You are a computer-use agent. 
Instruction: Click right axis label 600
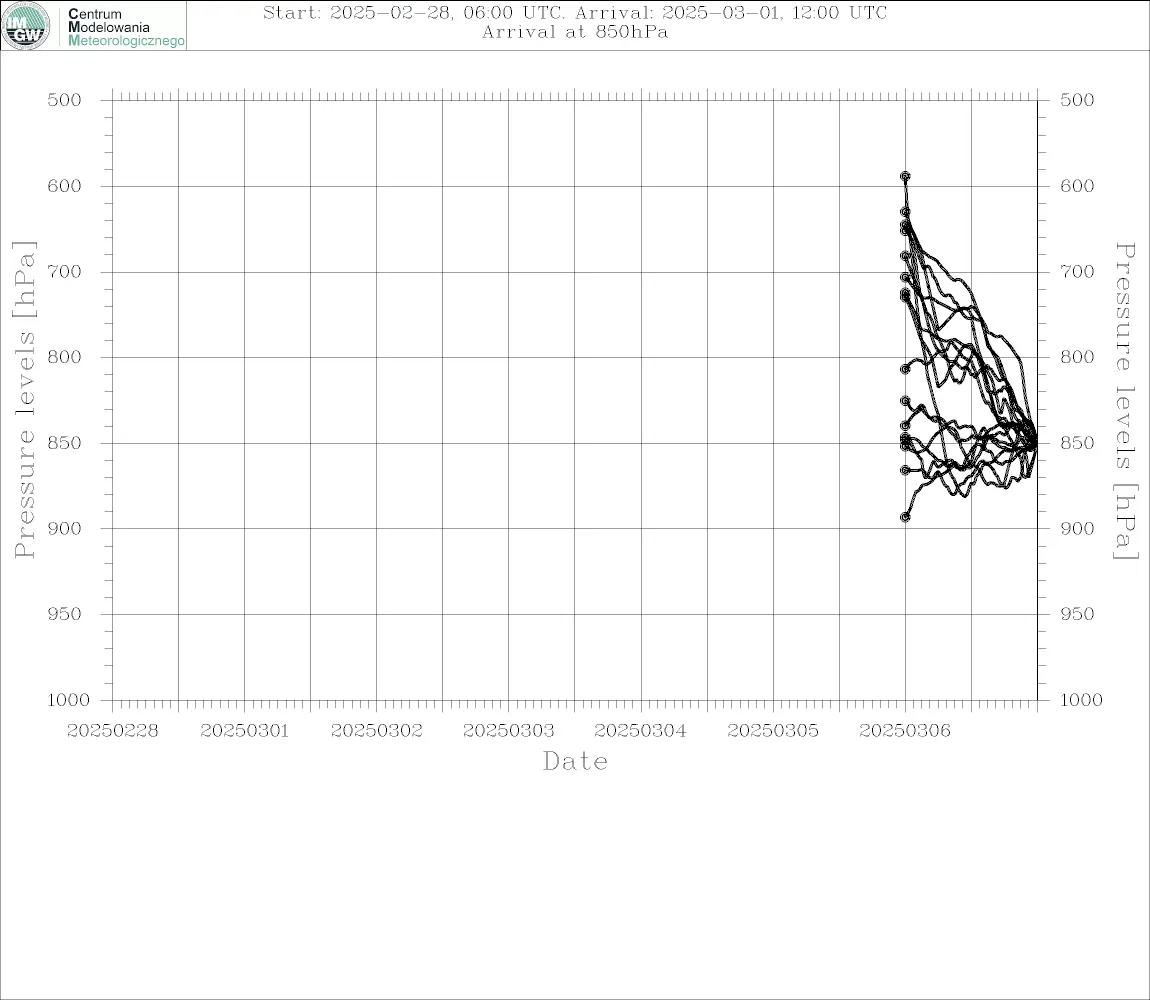coord(1077,186)
